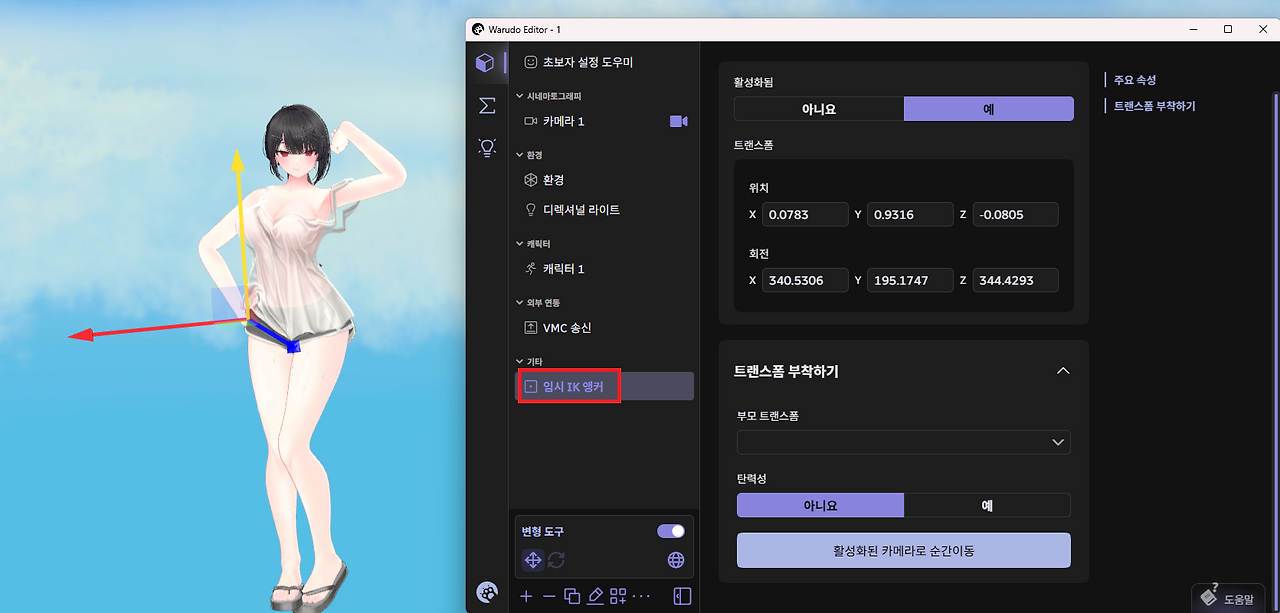
Task: Collapse the 캐릭터 group
Action: (x=519, y=244)
